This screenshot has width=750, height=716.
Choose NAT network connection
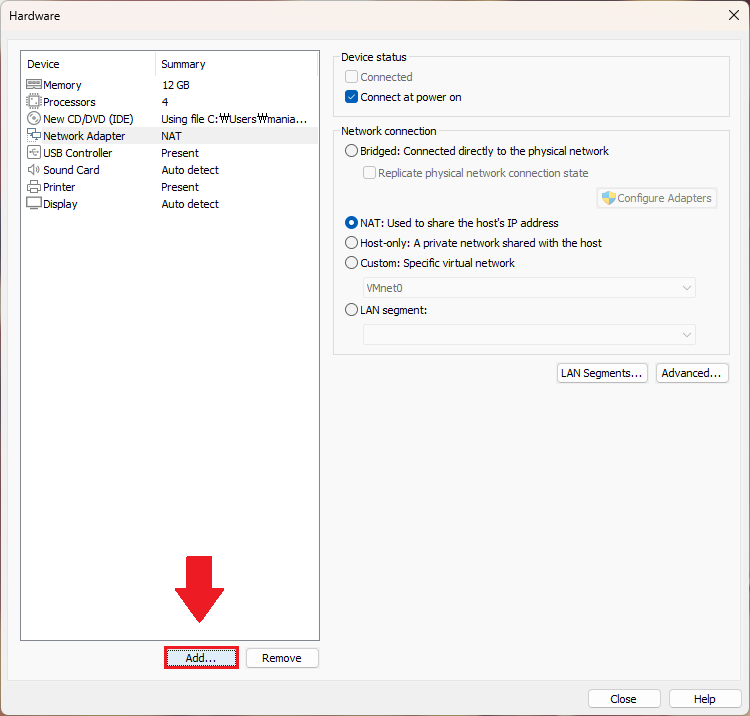pos(352,223)
